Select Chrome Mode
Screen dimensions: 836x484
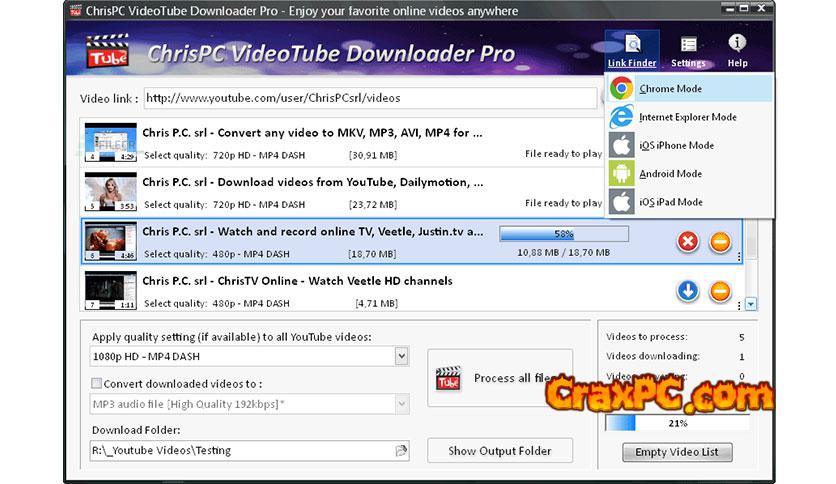[689, 88]
